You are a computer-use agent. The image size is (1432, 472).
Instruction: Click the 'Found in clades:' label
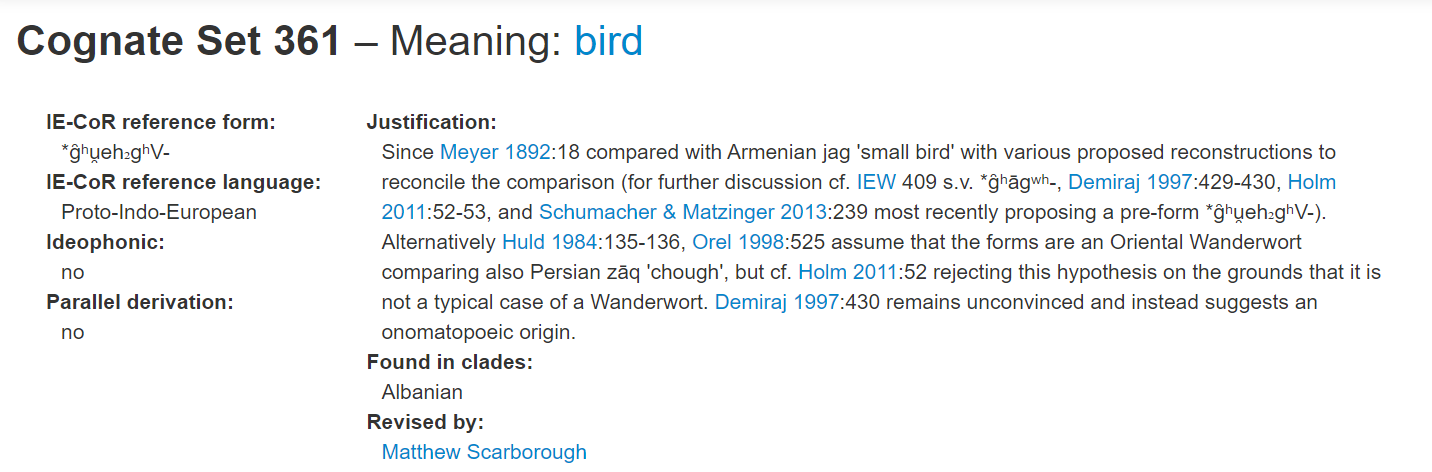click(x=449, y=362)
